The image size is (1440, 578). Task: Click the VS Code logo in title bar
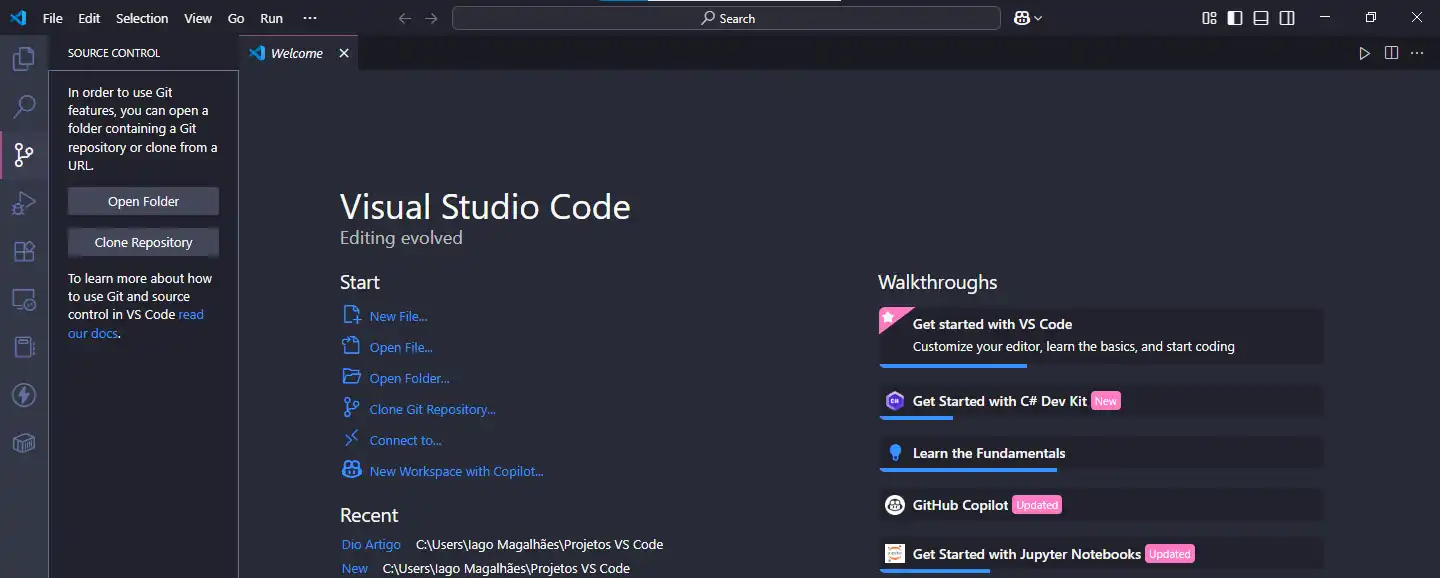point(18,18)
